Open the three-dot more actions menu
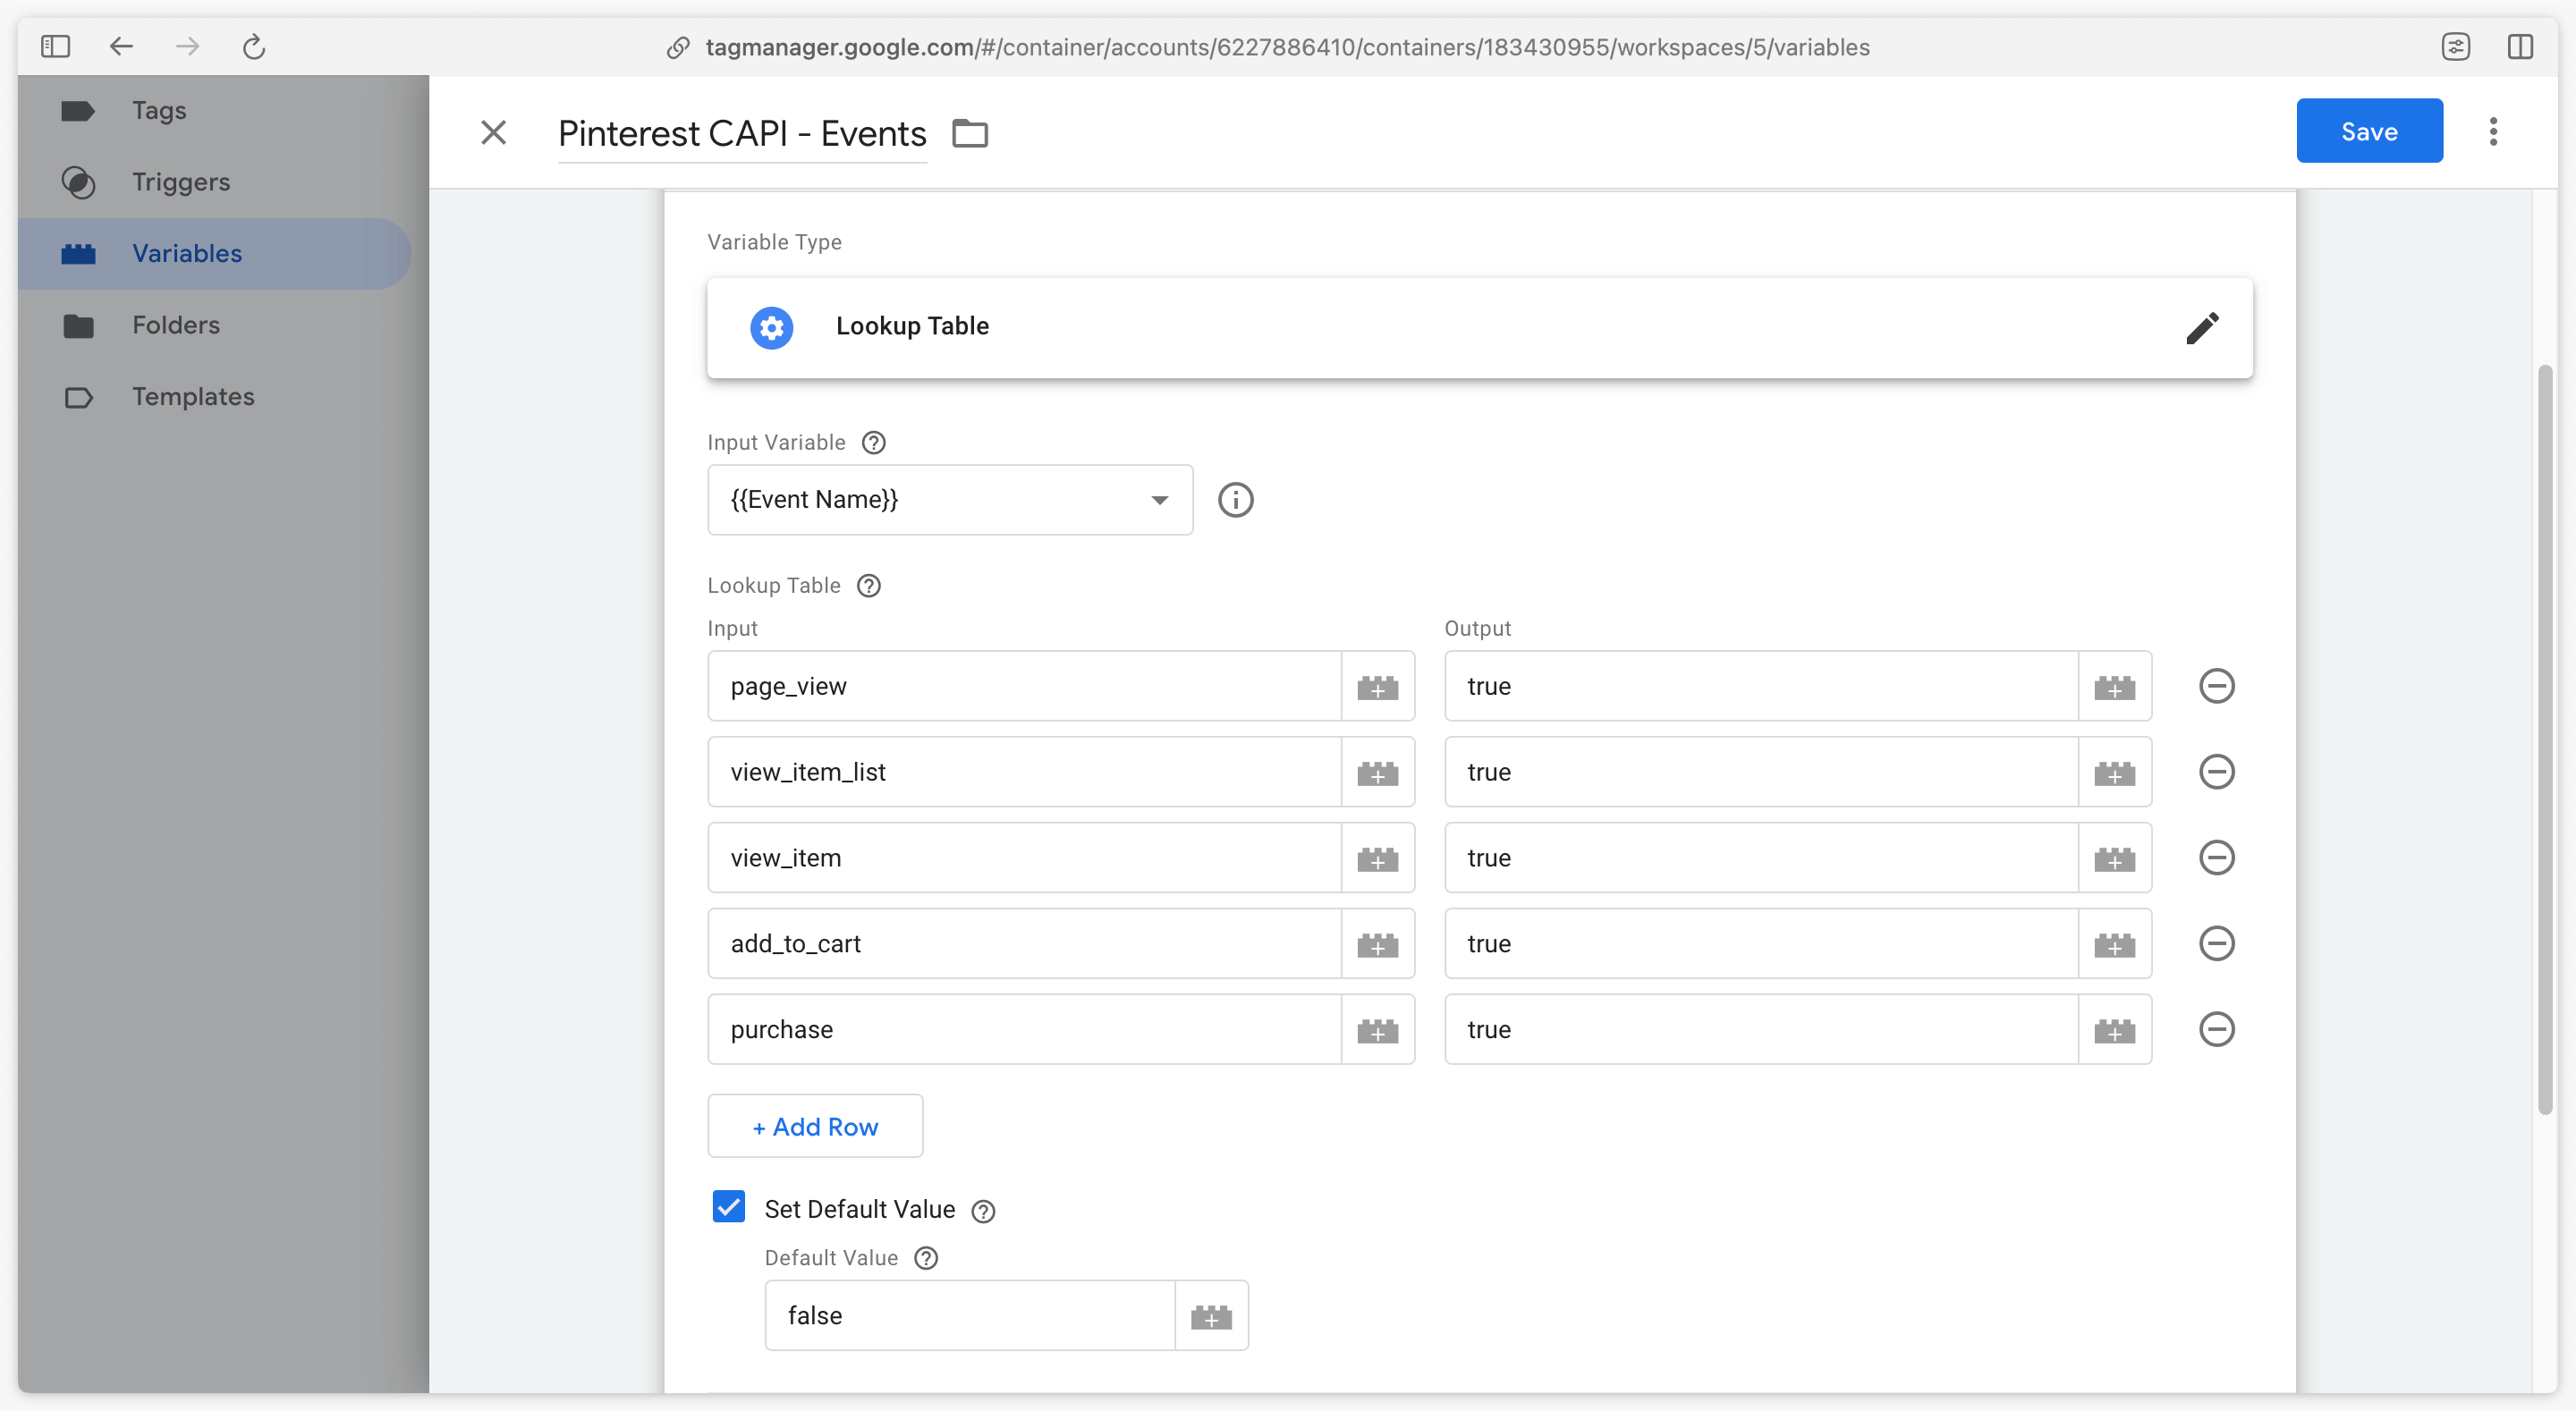The height and width of the screenshot is (1411, 2576). tap(2493, 131)
